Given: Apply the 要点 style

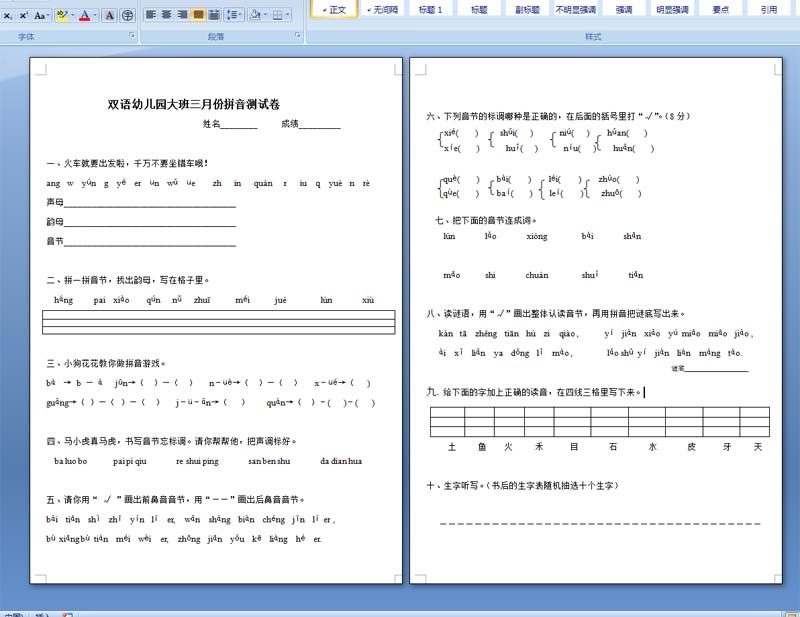Looking at the screenshot, I should tap(720, 9).
